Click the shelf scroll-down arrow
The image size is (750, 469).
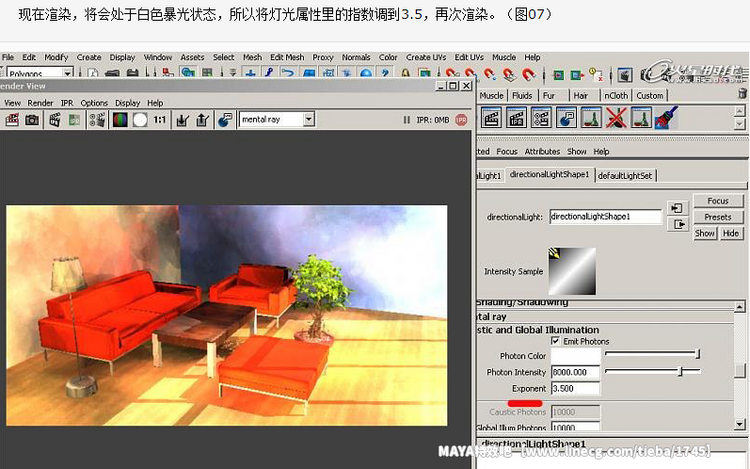point(739,124)
